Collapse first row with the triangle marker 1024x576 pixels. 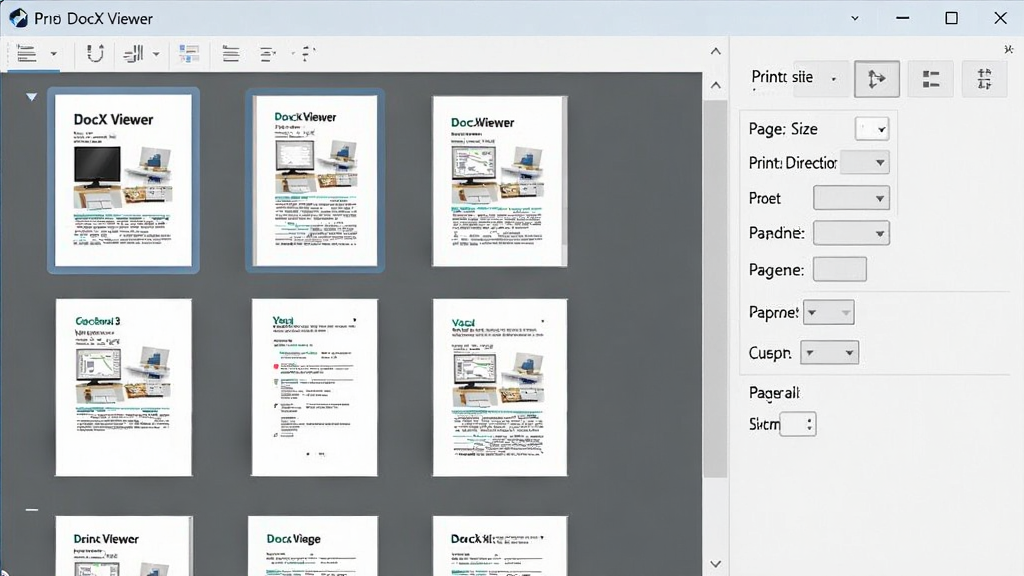[x=31, y=97]
